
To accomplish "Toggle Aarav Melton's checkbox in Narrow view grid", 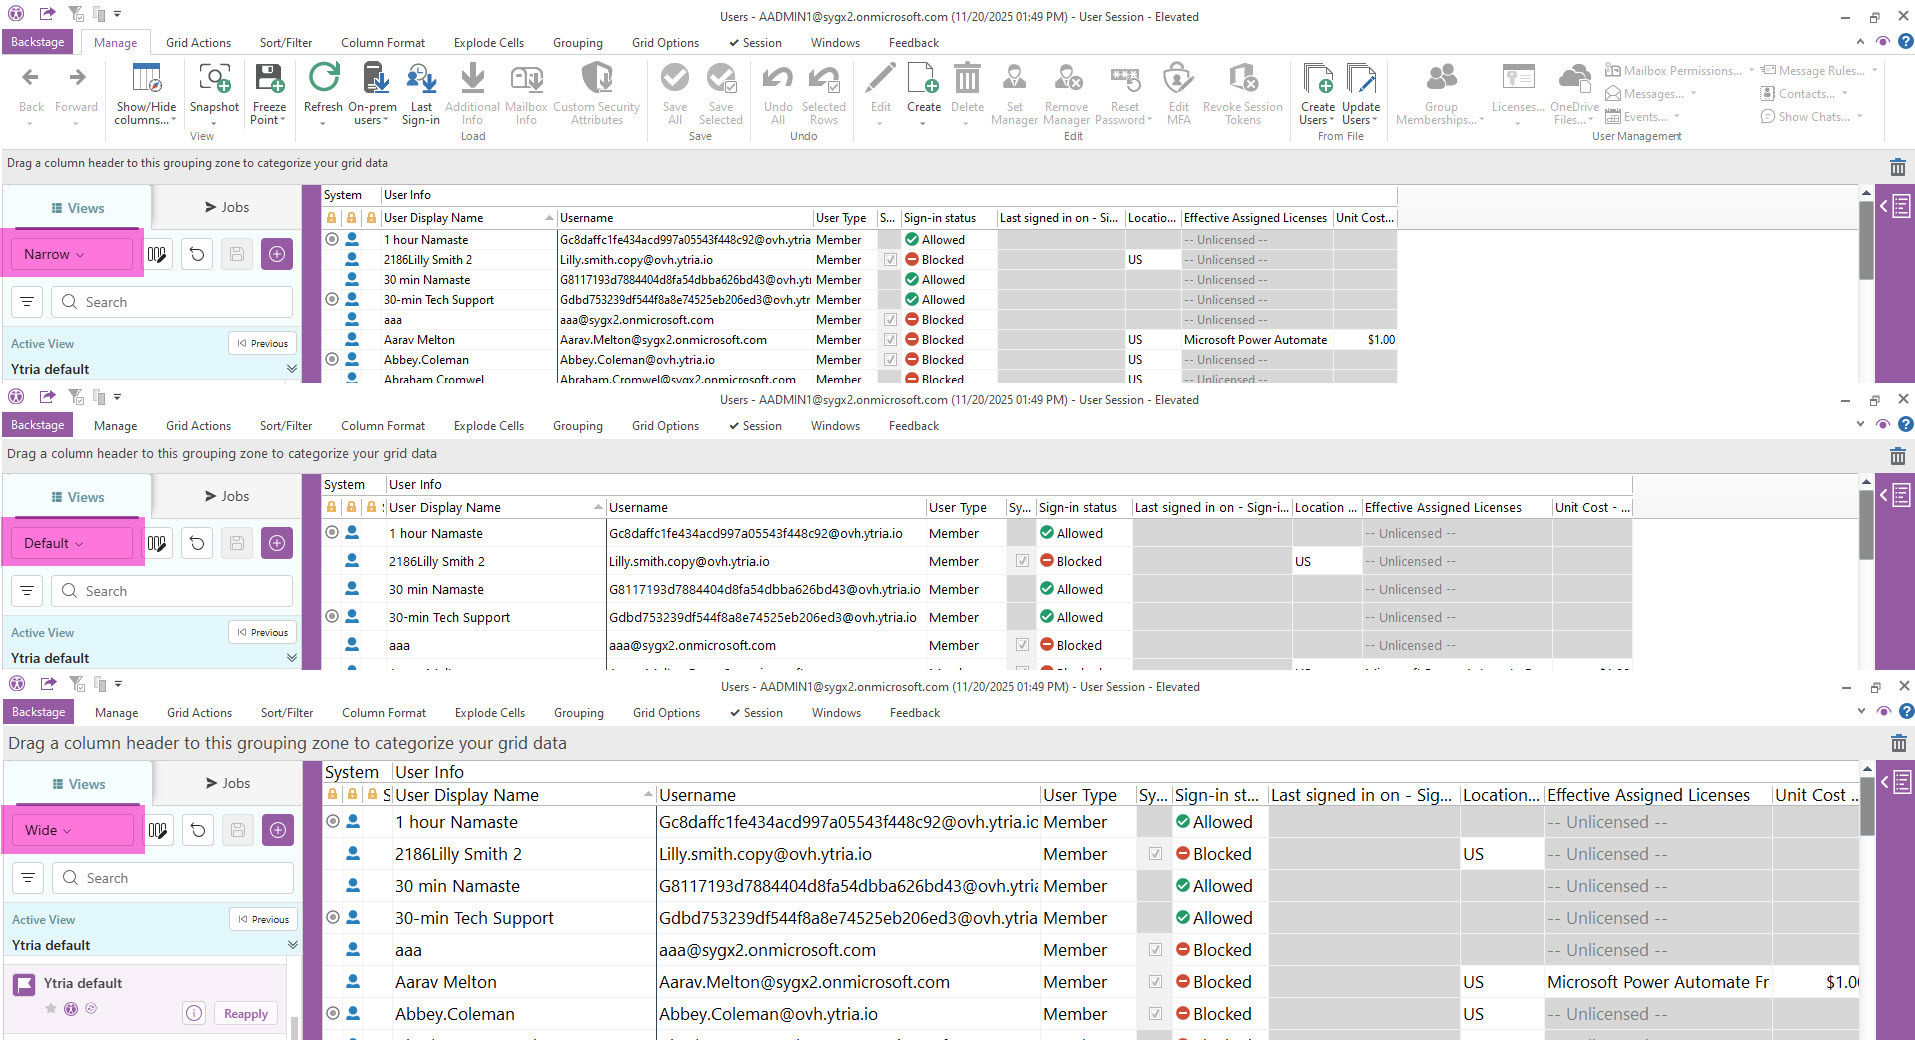I will pos(890,340).
